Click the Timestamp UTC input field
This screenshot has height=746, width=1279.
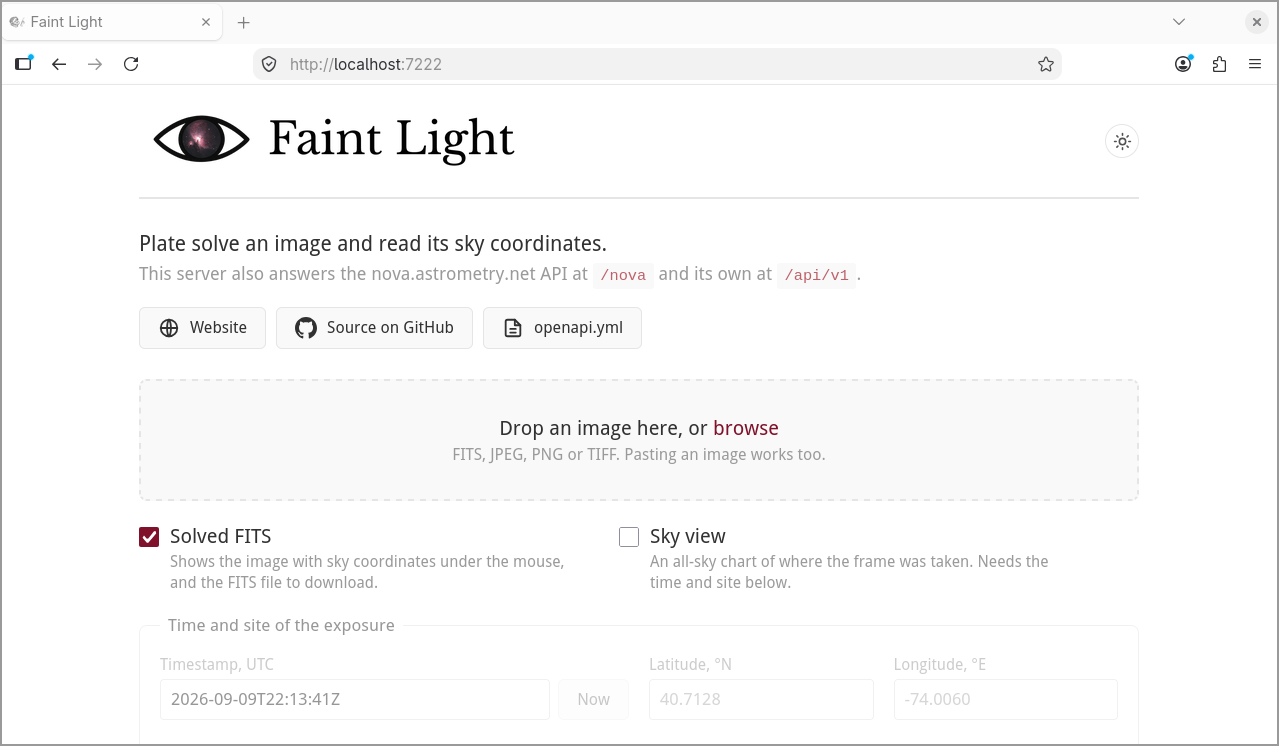pyautogui.click(x=355, y=699)
